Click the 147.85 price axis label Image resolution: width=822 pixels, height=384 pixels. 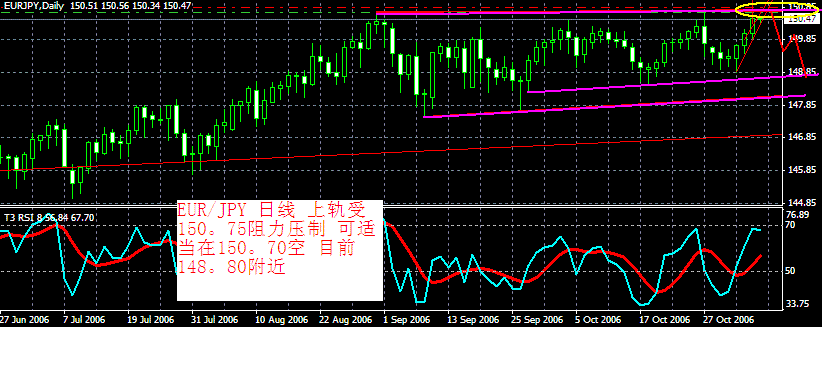802,105
